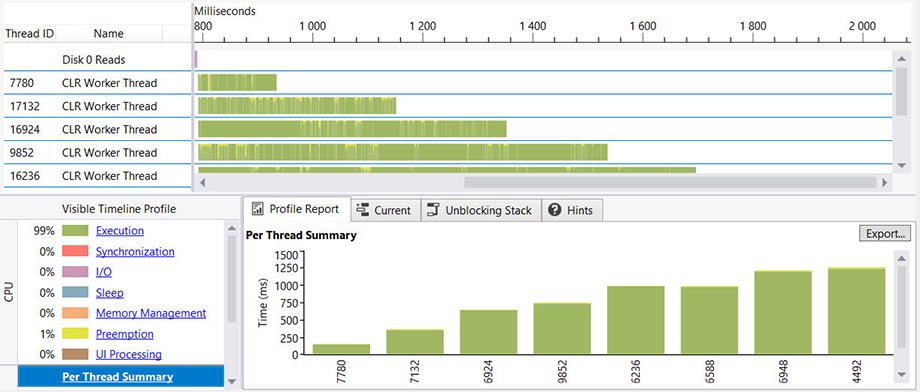Click the yellow Preemption color swatch
This screenshot has height=392, width=920.
[75, 334]
